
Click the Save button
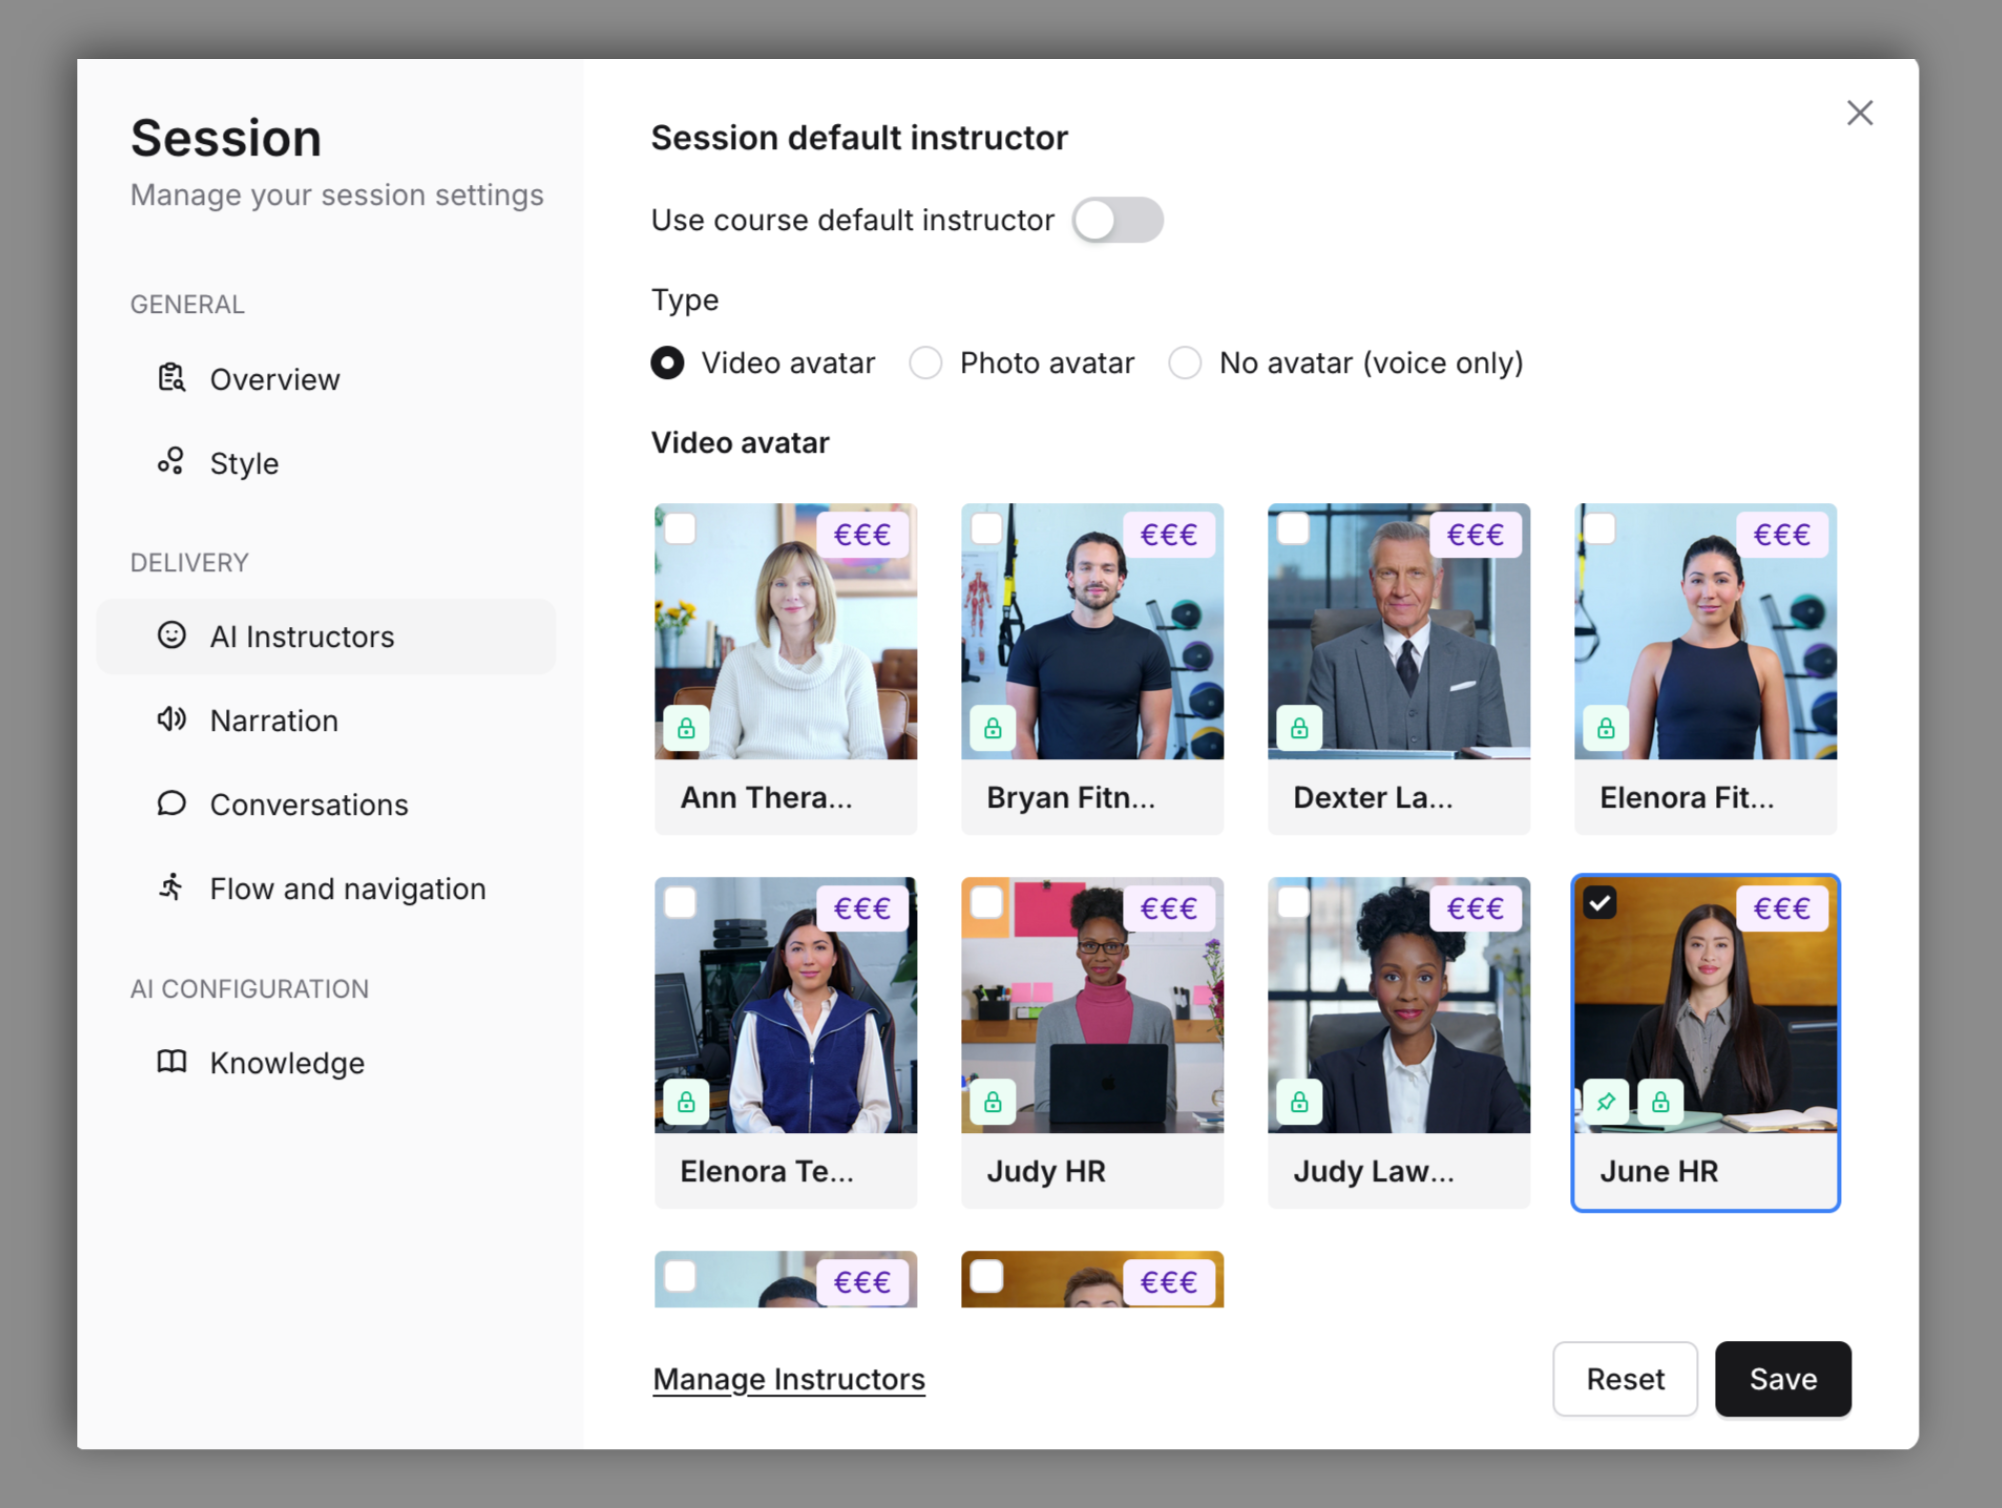pyautogui.click(x=1782, y=1379)
